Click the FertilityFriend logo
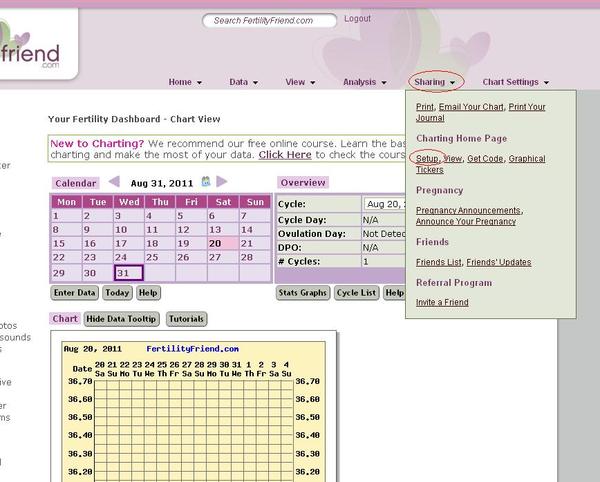This screenshot has height=482, width=600. 30,52
